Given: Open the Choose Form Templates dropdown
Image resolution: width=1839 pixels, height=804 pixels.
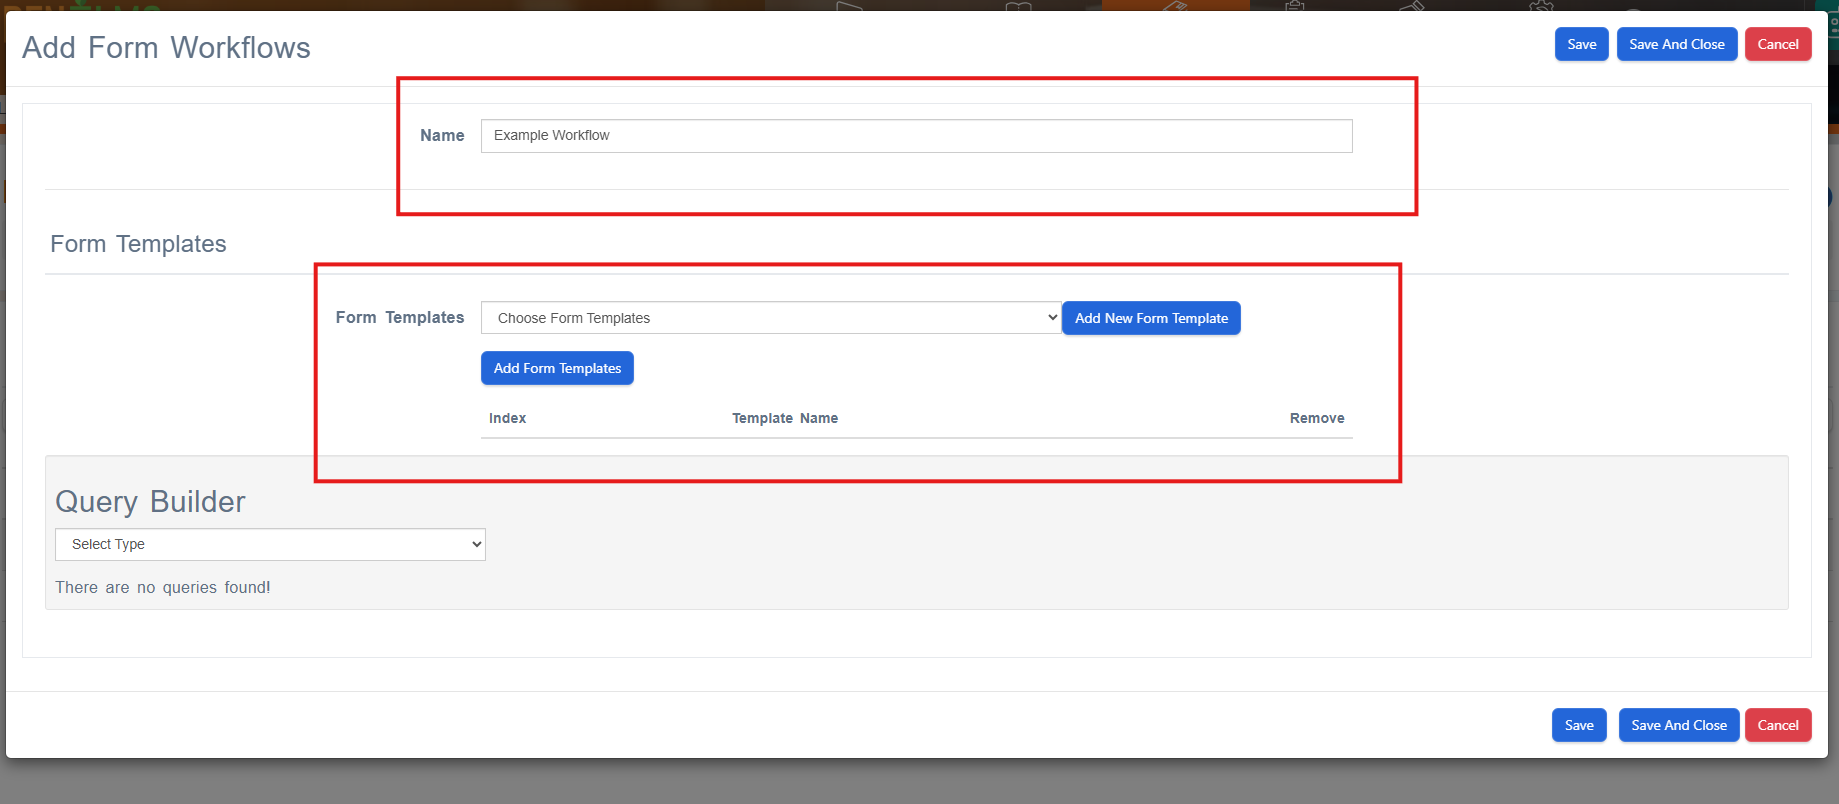Looking at the screenshot, I should tap(771, 318).
